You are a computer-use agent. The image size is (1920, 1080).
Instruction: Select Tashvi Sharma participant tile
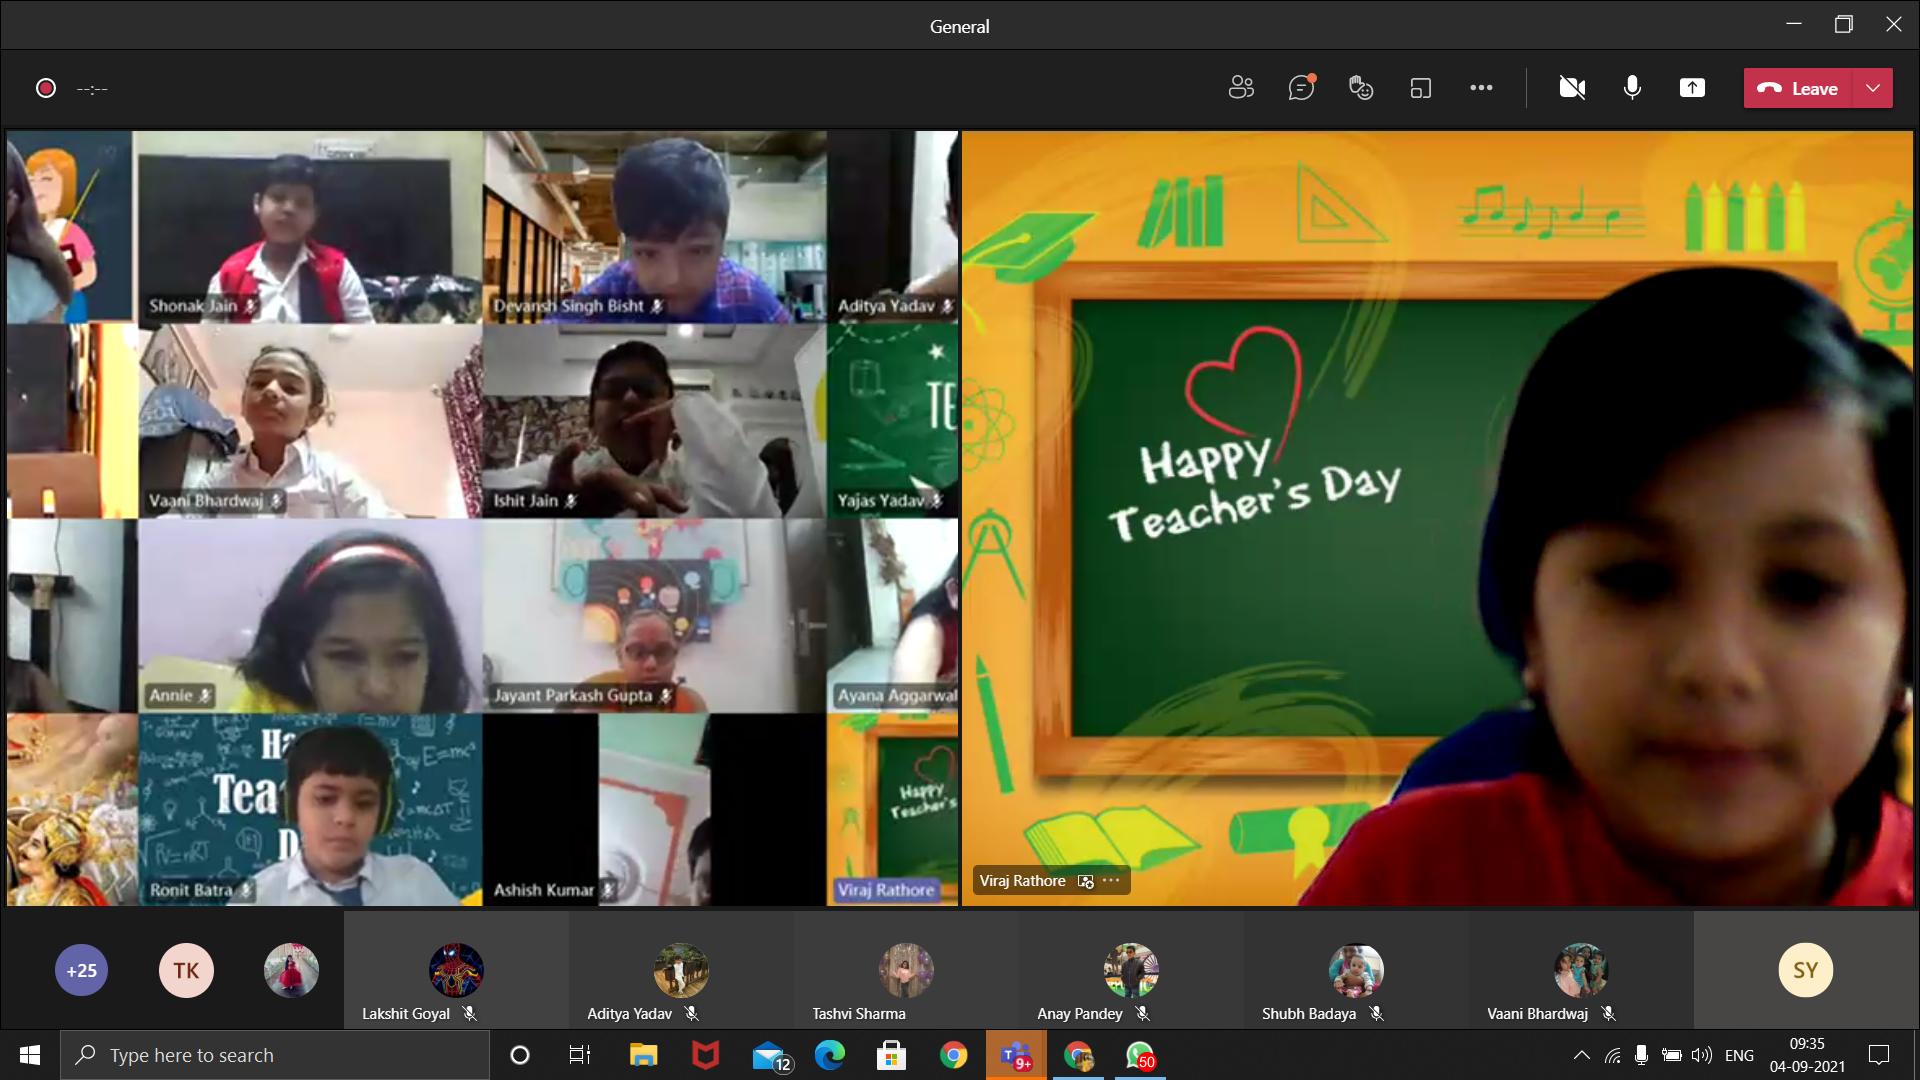pos(905,972)
